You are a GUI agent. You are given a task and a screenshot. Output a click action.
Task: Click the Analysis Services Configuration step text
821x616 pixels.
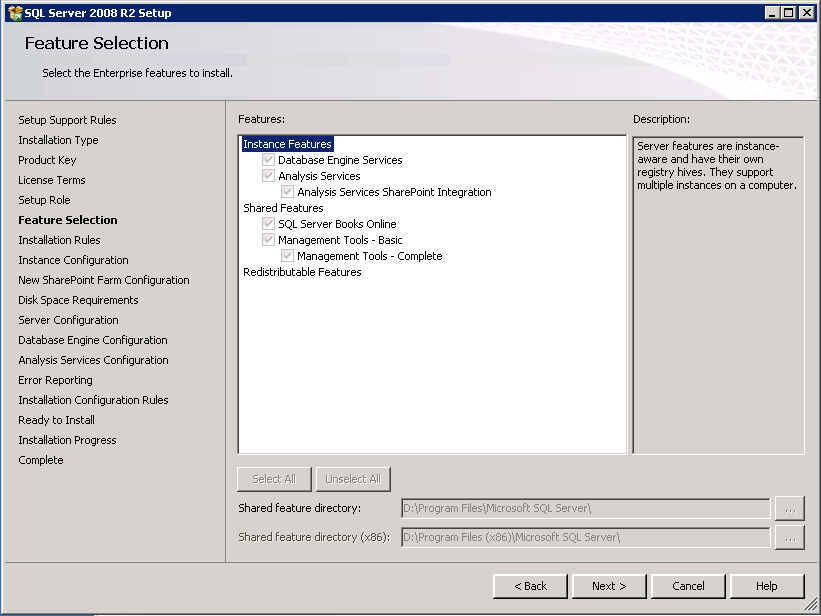pyautogui.click(x=93, y=360)
